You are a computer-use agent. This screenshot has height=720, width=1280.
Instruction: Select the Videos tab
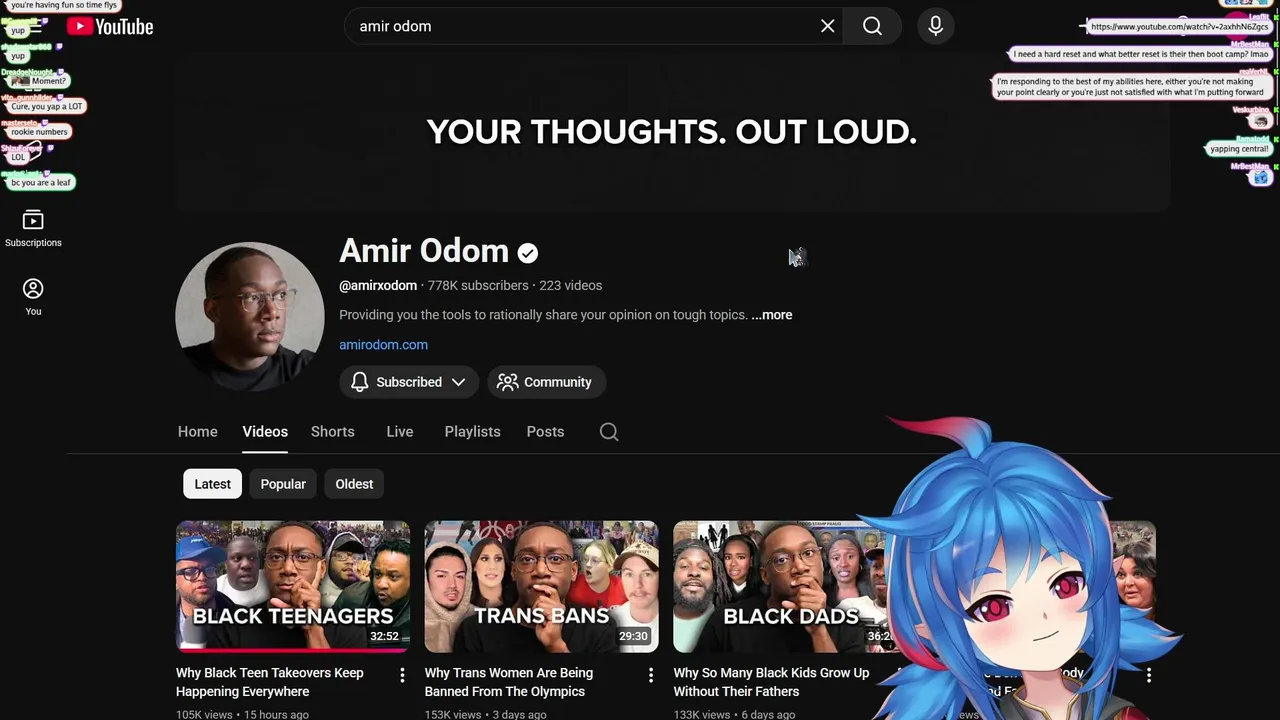pyautogui.click(x=265, y=432)
